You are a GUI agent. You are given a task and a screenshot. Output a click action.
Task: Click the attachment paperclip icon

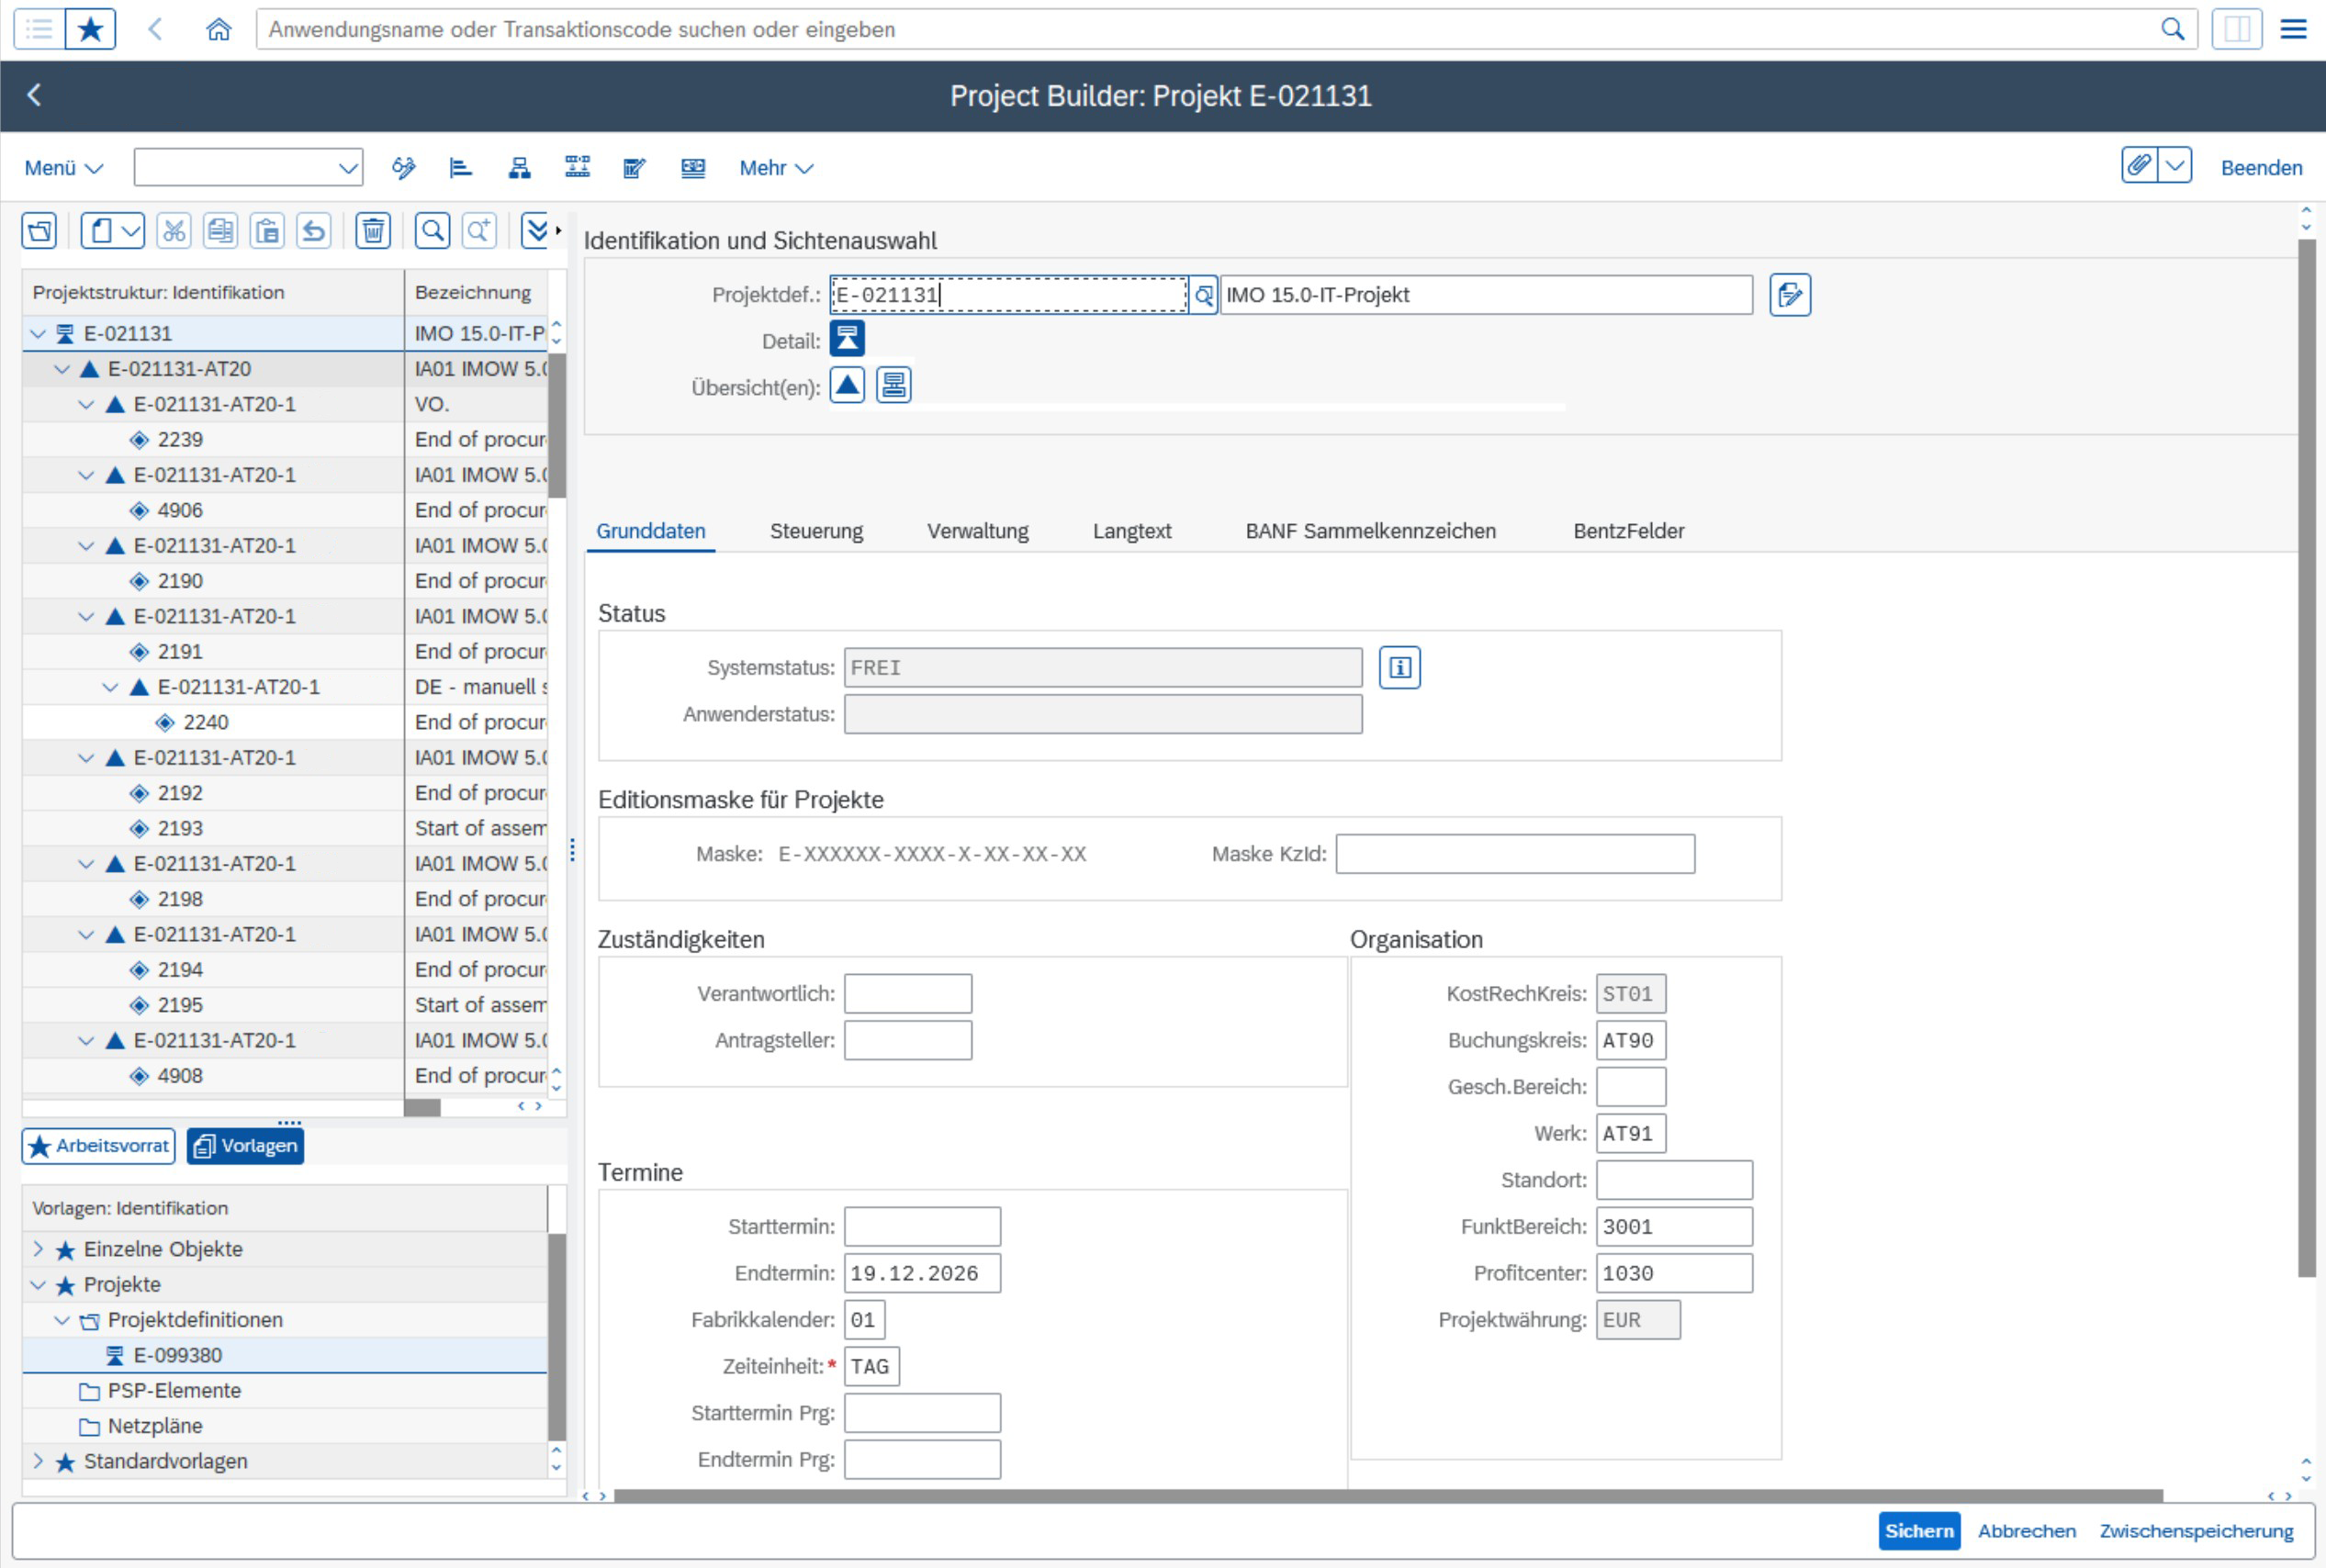[2139, 166]
